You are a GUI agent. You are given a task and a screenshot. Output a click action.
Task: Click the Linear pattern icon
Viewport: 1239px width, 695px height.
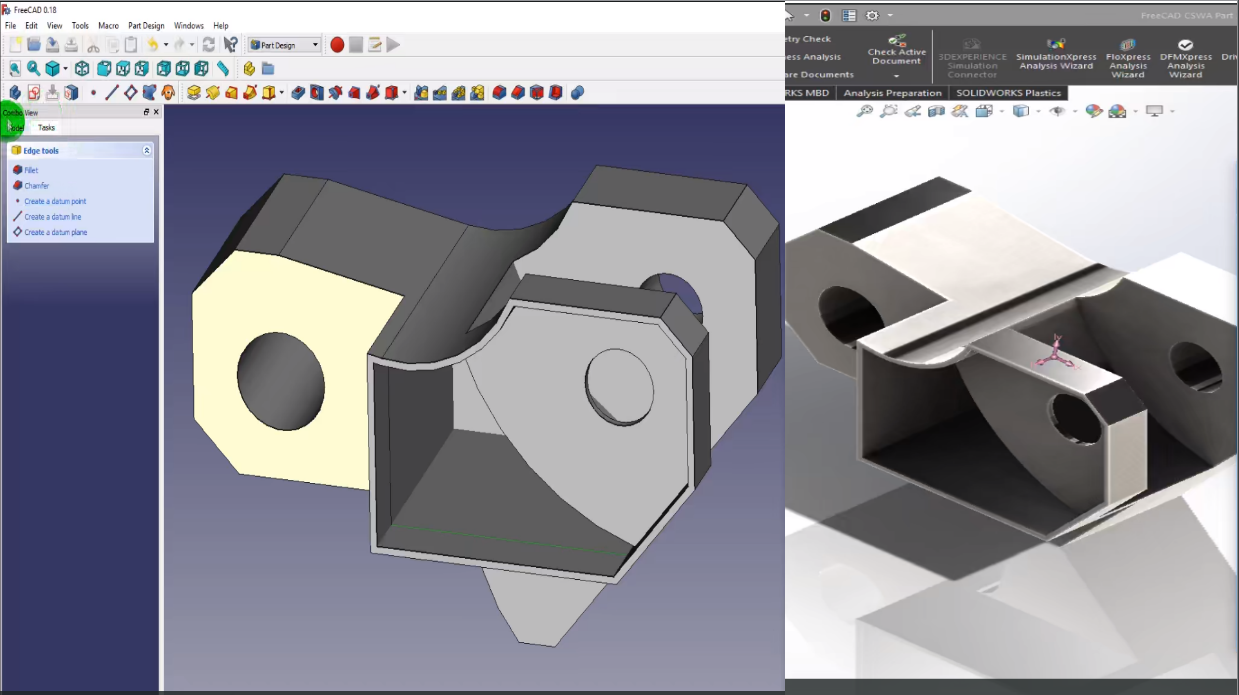click(440, 92)
